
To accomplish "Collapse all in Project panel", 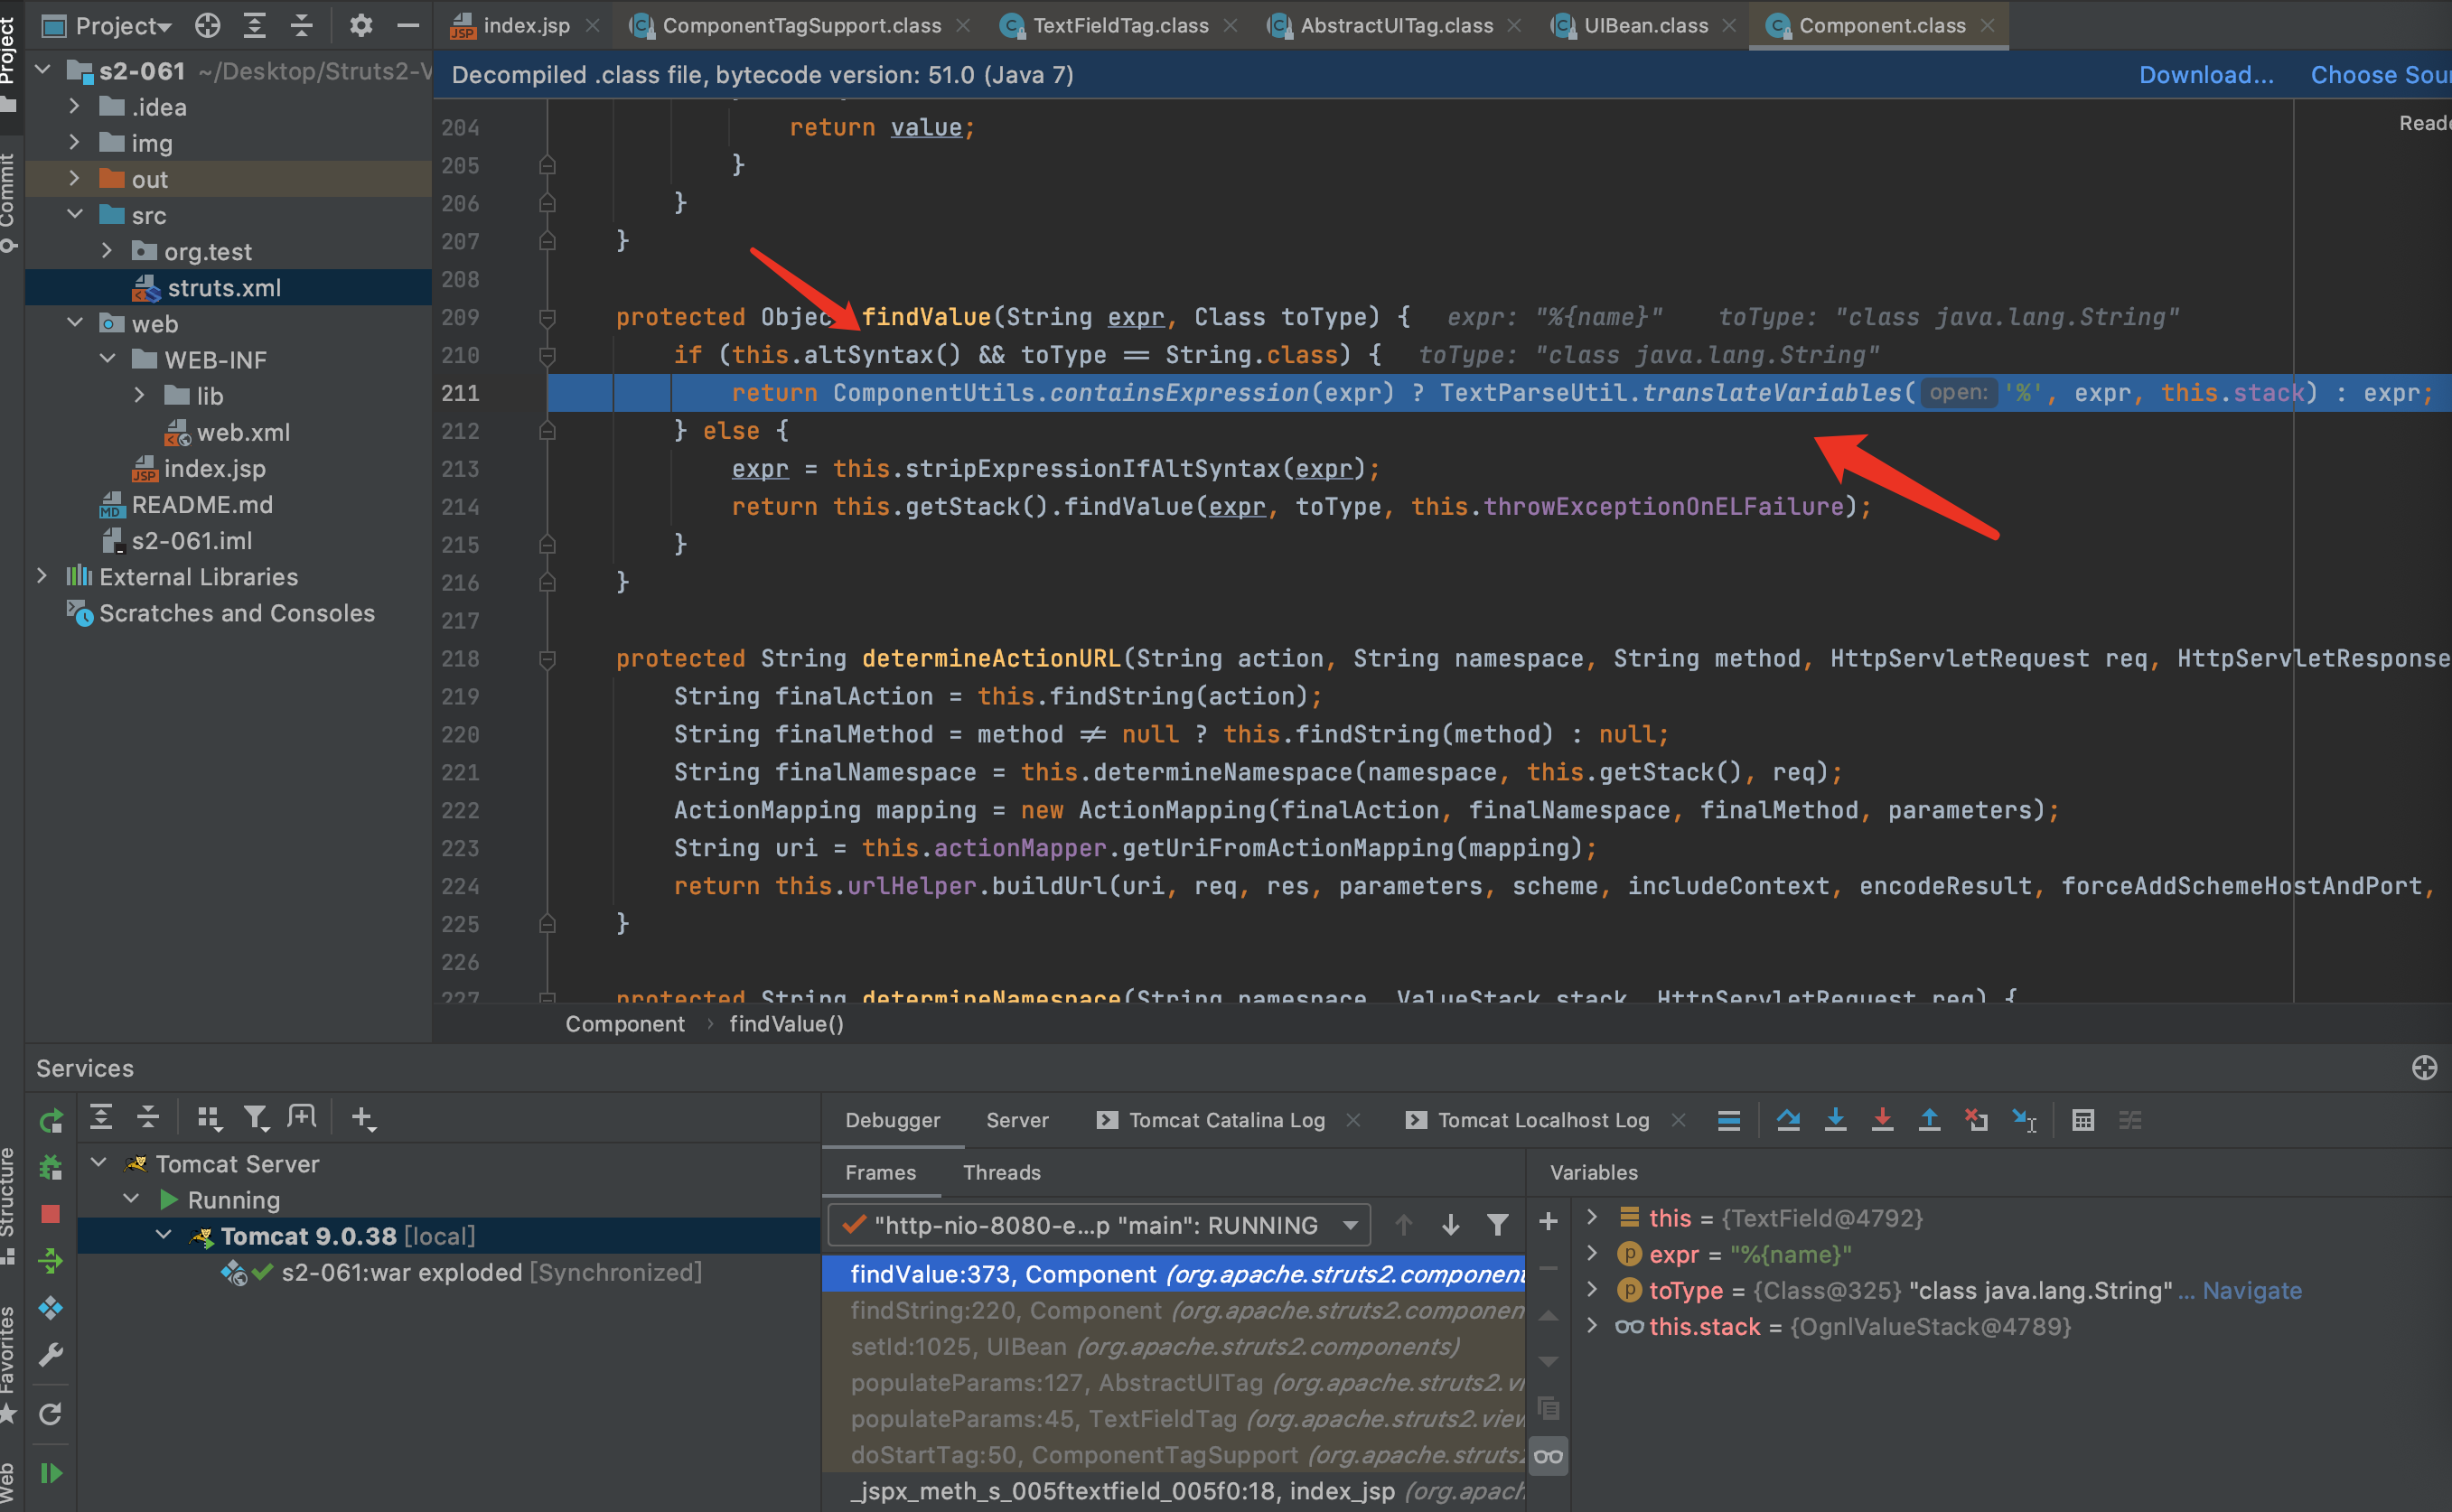I will click(x=301, y=25).
